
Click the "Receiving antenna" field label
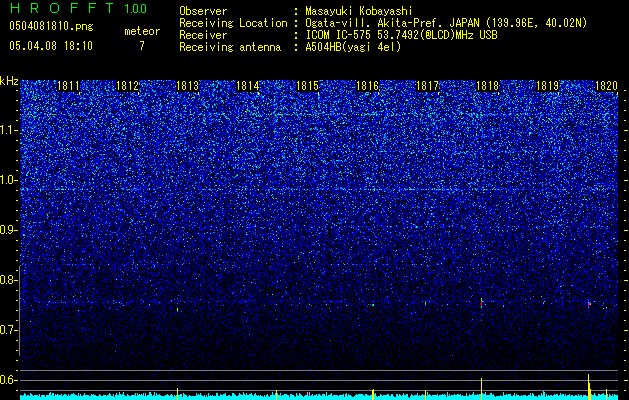(x=230, y=47)
